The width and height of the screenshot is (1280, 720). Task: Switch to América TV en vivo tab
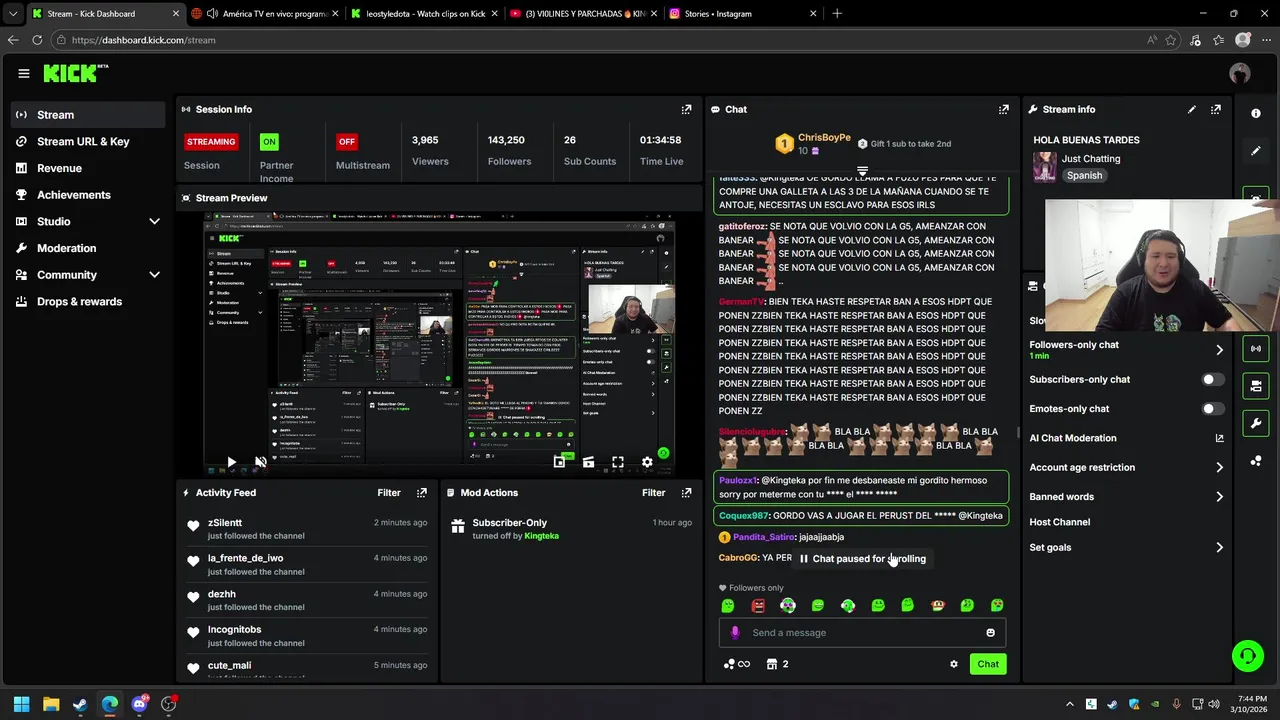(264, 14)
